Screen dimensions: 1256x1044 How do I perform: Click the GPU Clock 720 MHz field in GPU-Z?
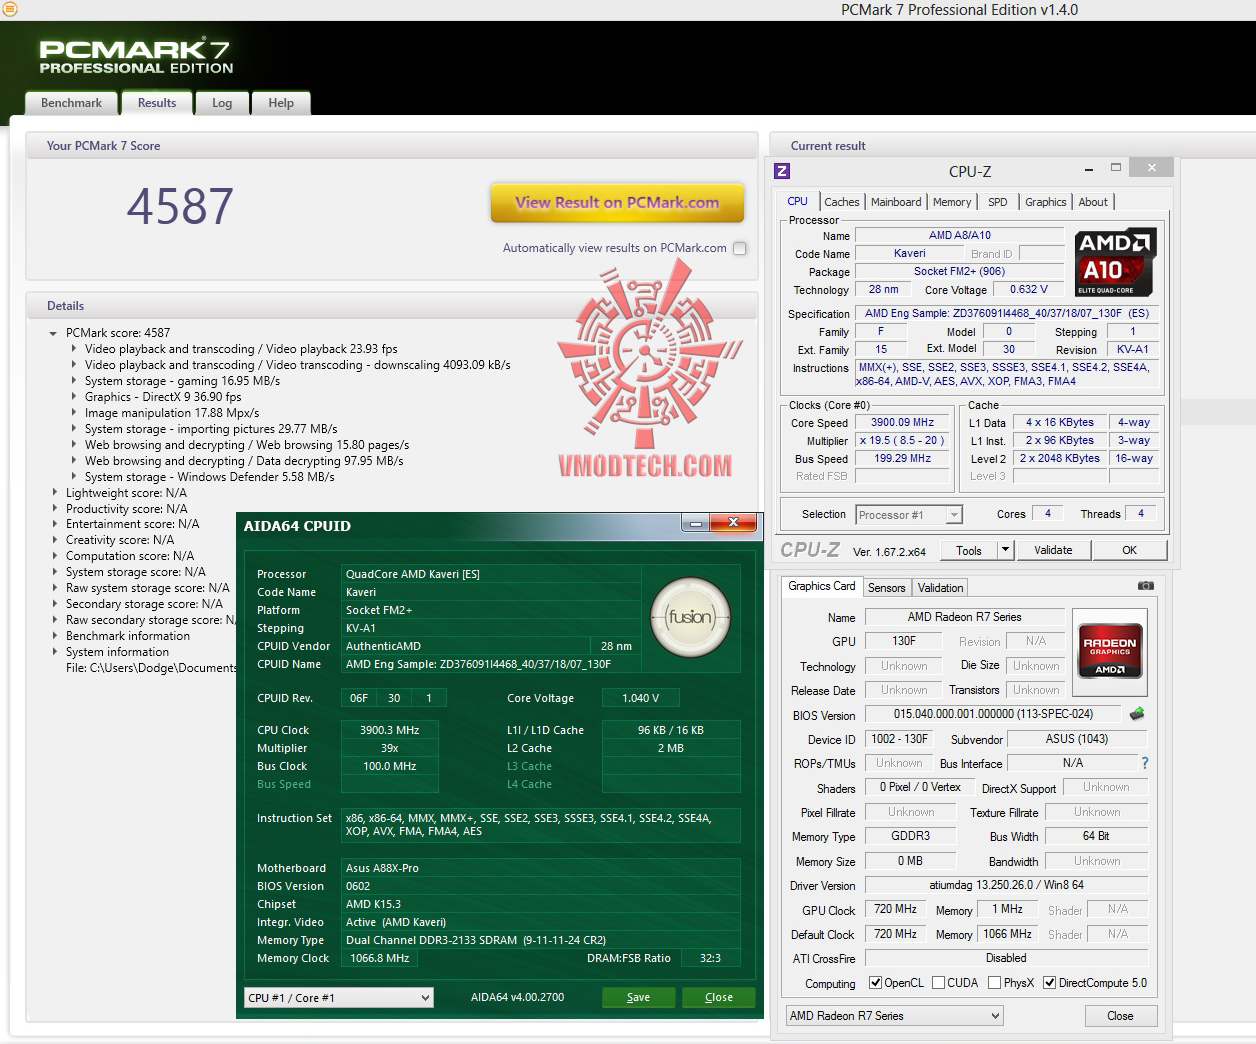(895, 909)
